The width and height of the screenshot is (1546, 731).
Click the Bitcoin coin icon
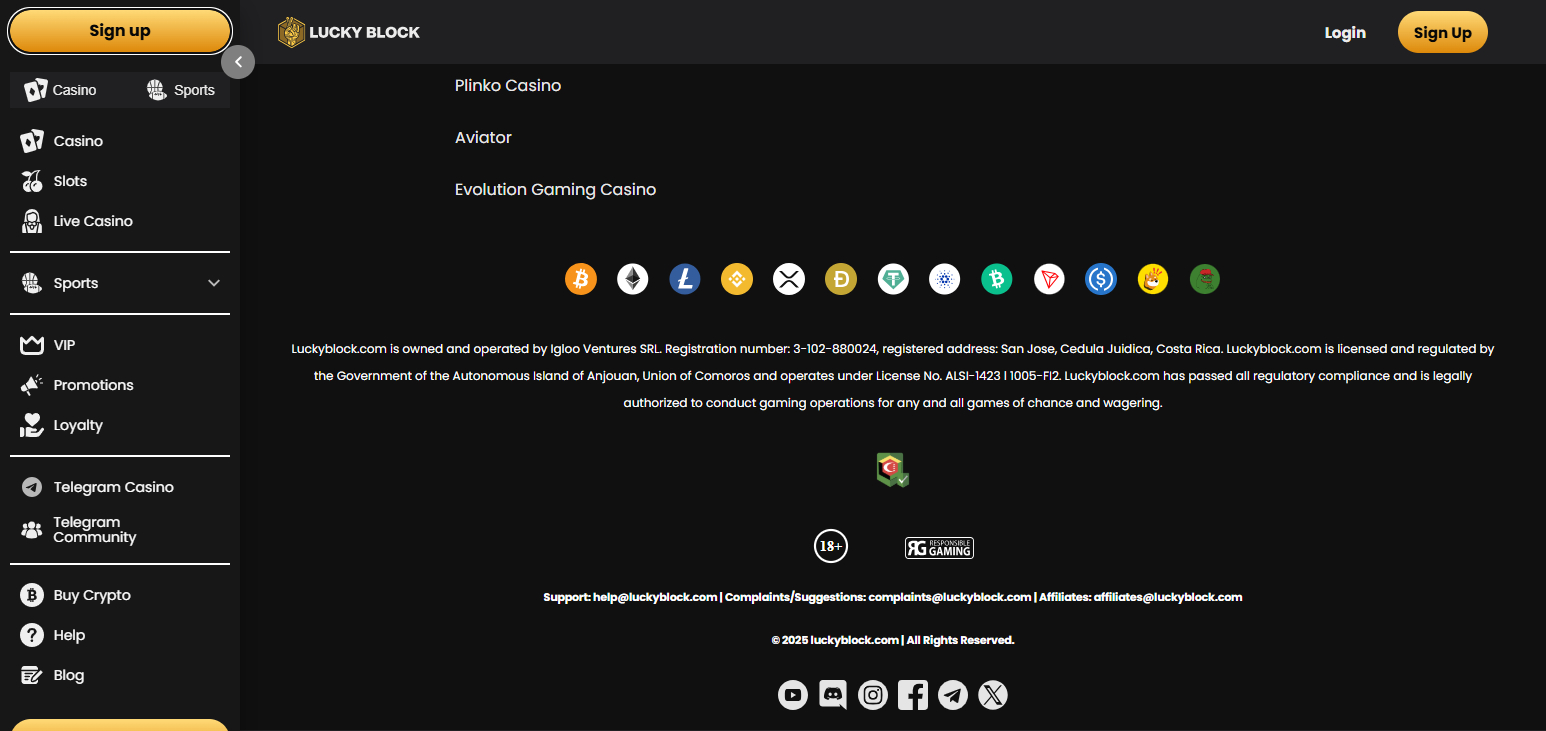pyautogui.click(x=581, y=279)
